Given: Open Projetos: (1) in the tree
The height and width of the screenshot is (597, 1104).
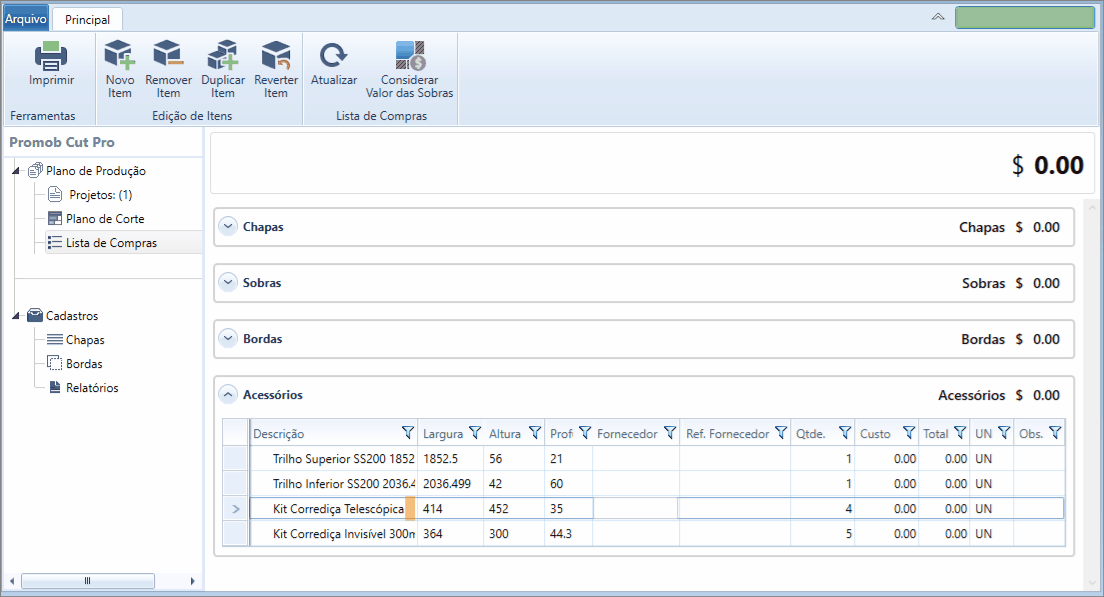Looking at the screenshot, I should (x=101, y=195).
